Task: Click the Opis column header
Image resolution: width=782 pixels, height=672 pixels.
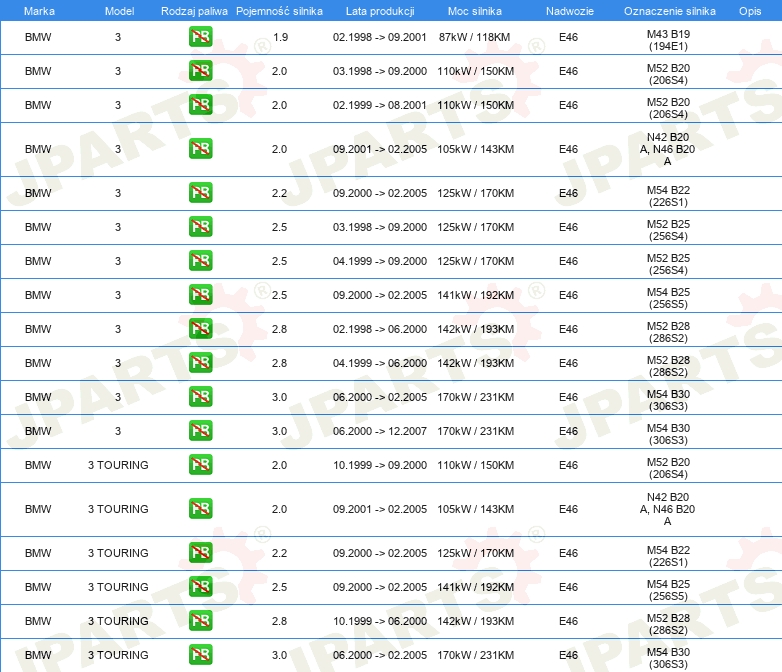Action: pos(749,10)
